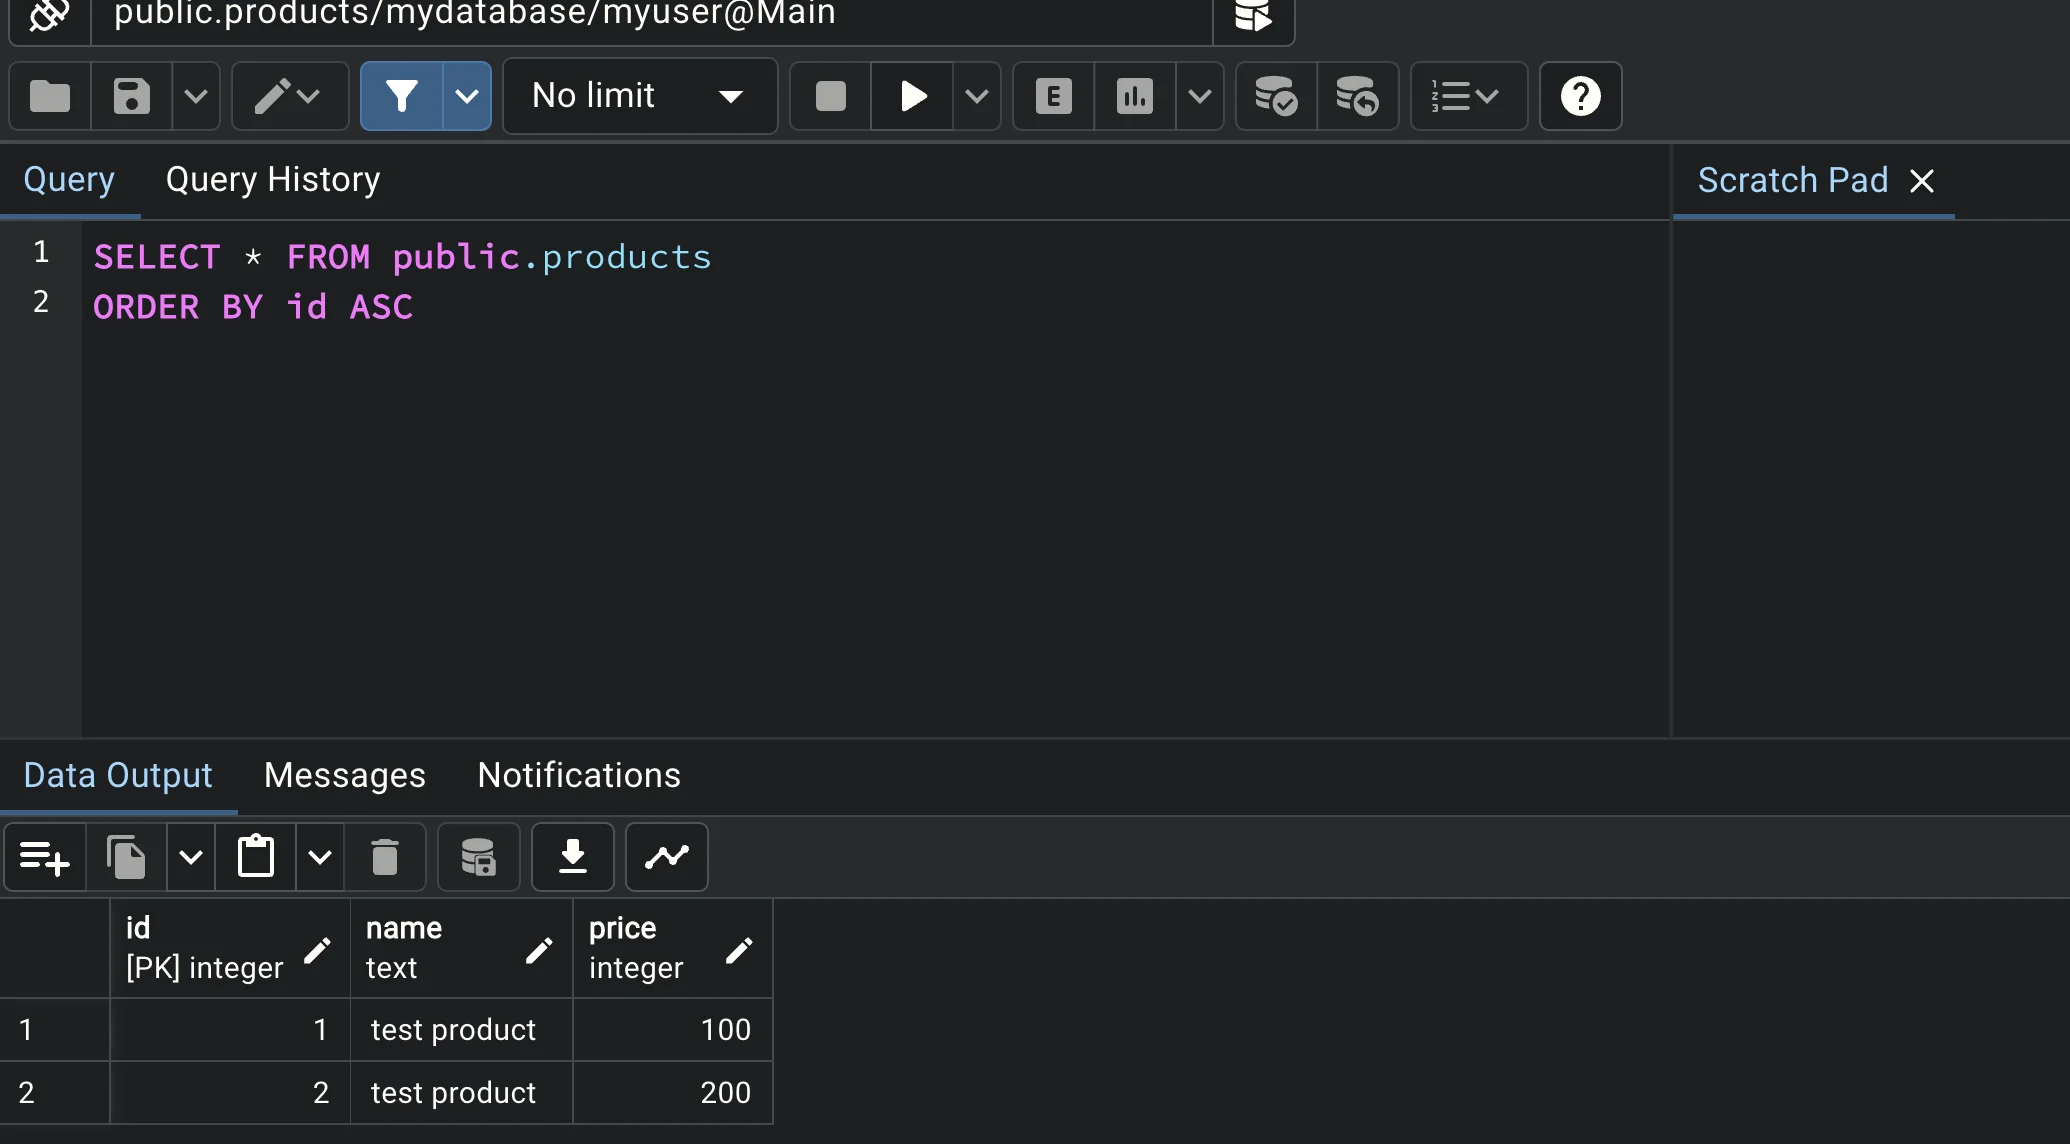Click the public.products table name in the query
Viewport: 2070px width, 1144px height.
pos(552,258)
